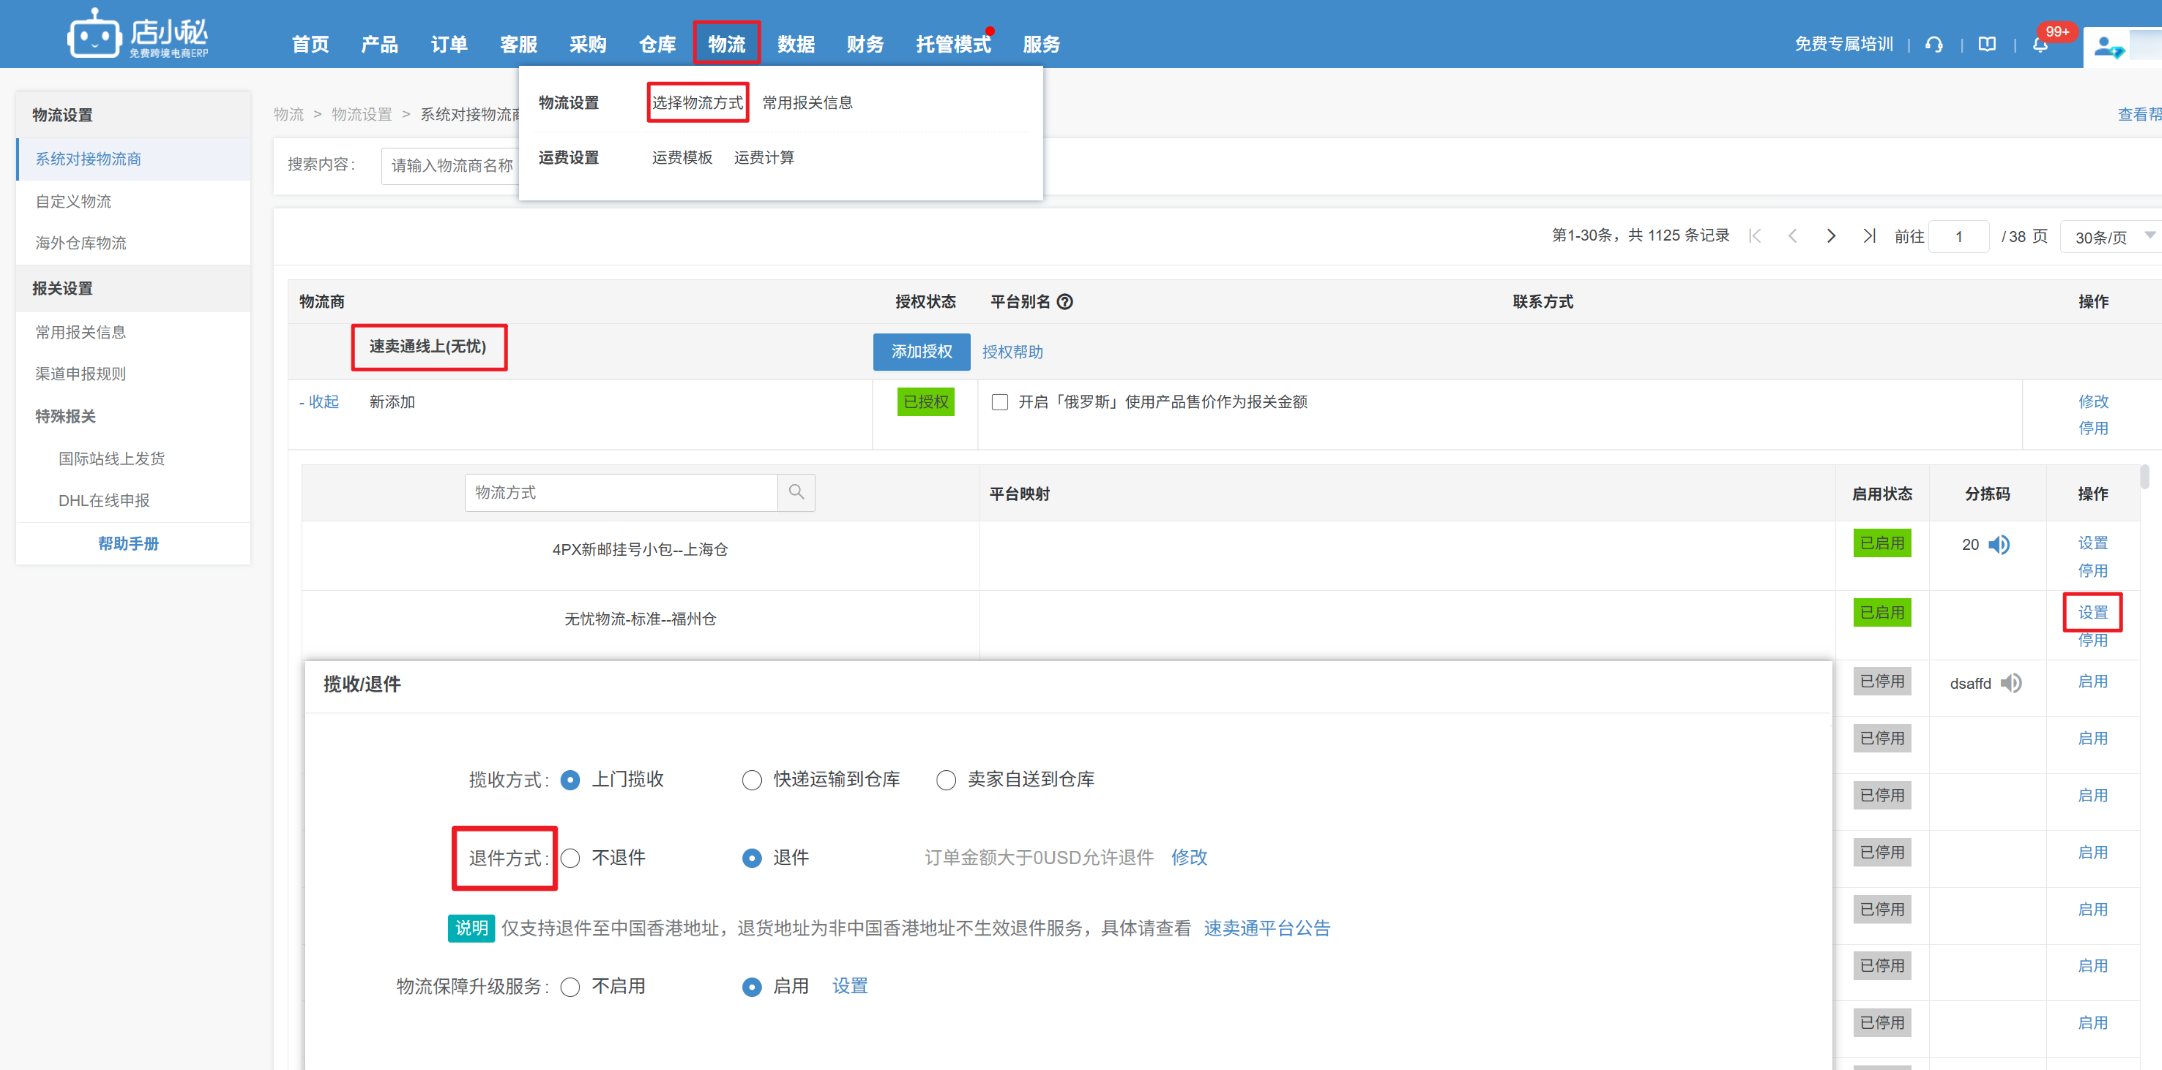This screenshot has height=1070, width=2162.
Task: Select 不启用 for 物流保障升级服务
Action: tap(571, 987)
